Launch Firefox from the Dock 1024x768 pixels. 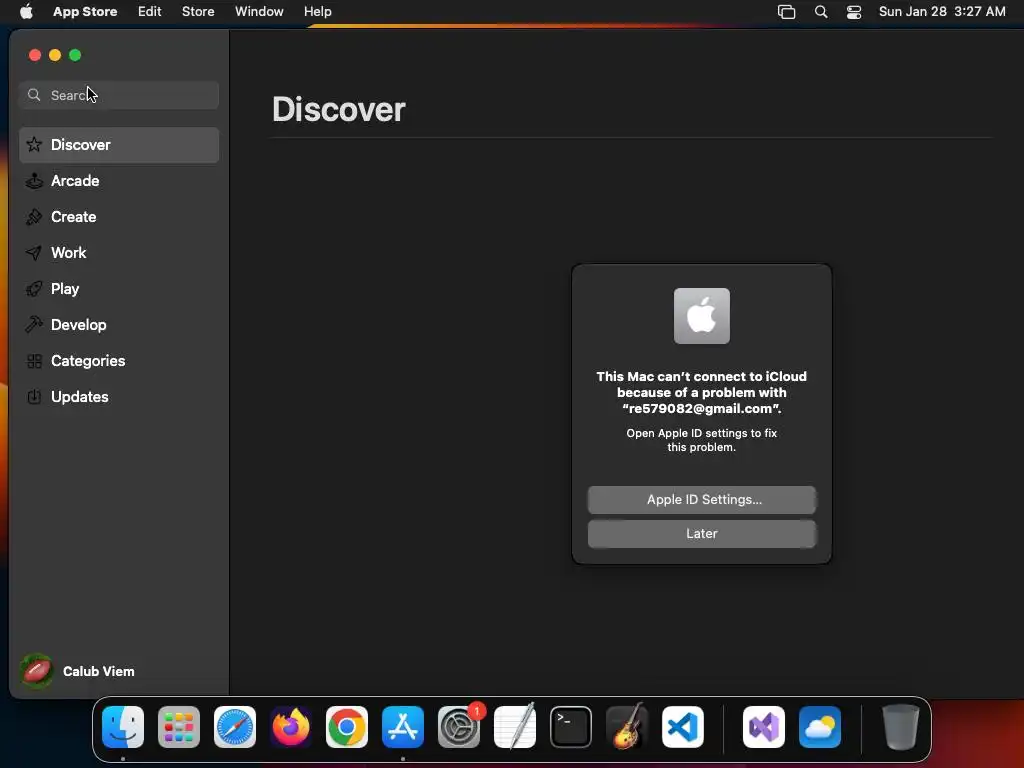click(291, 727)
